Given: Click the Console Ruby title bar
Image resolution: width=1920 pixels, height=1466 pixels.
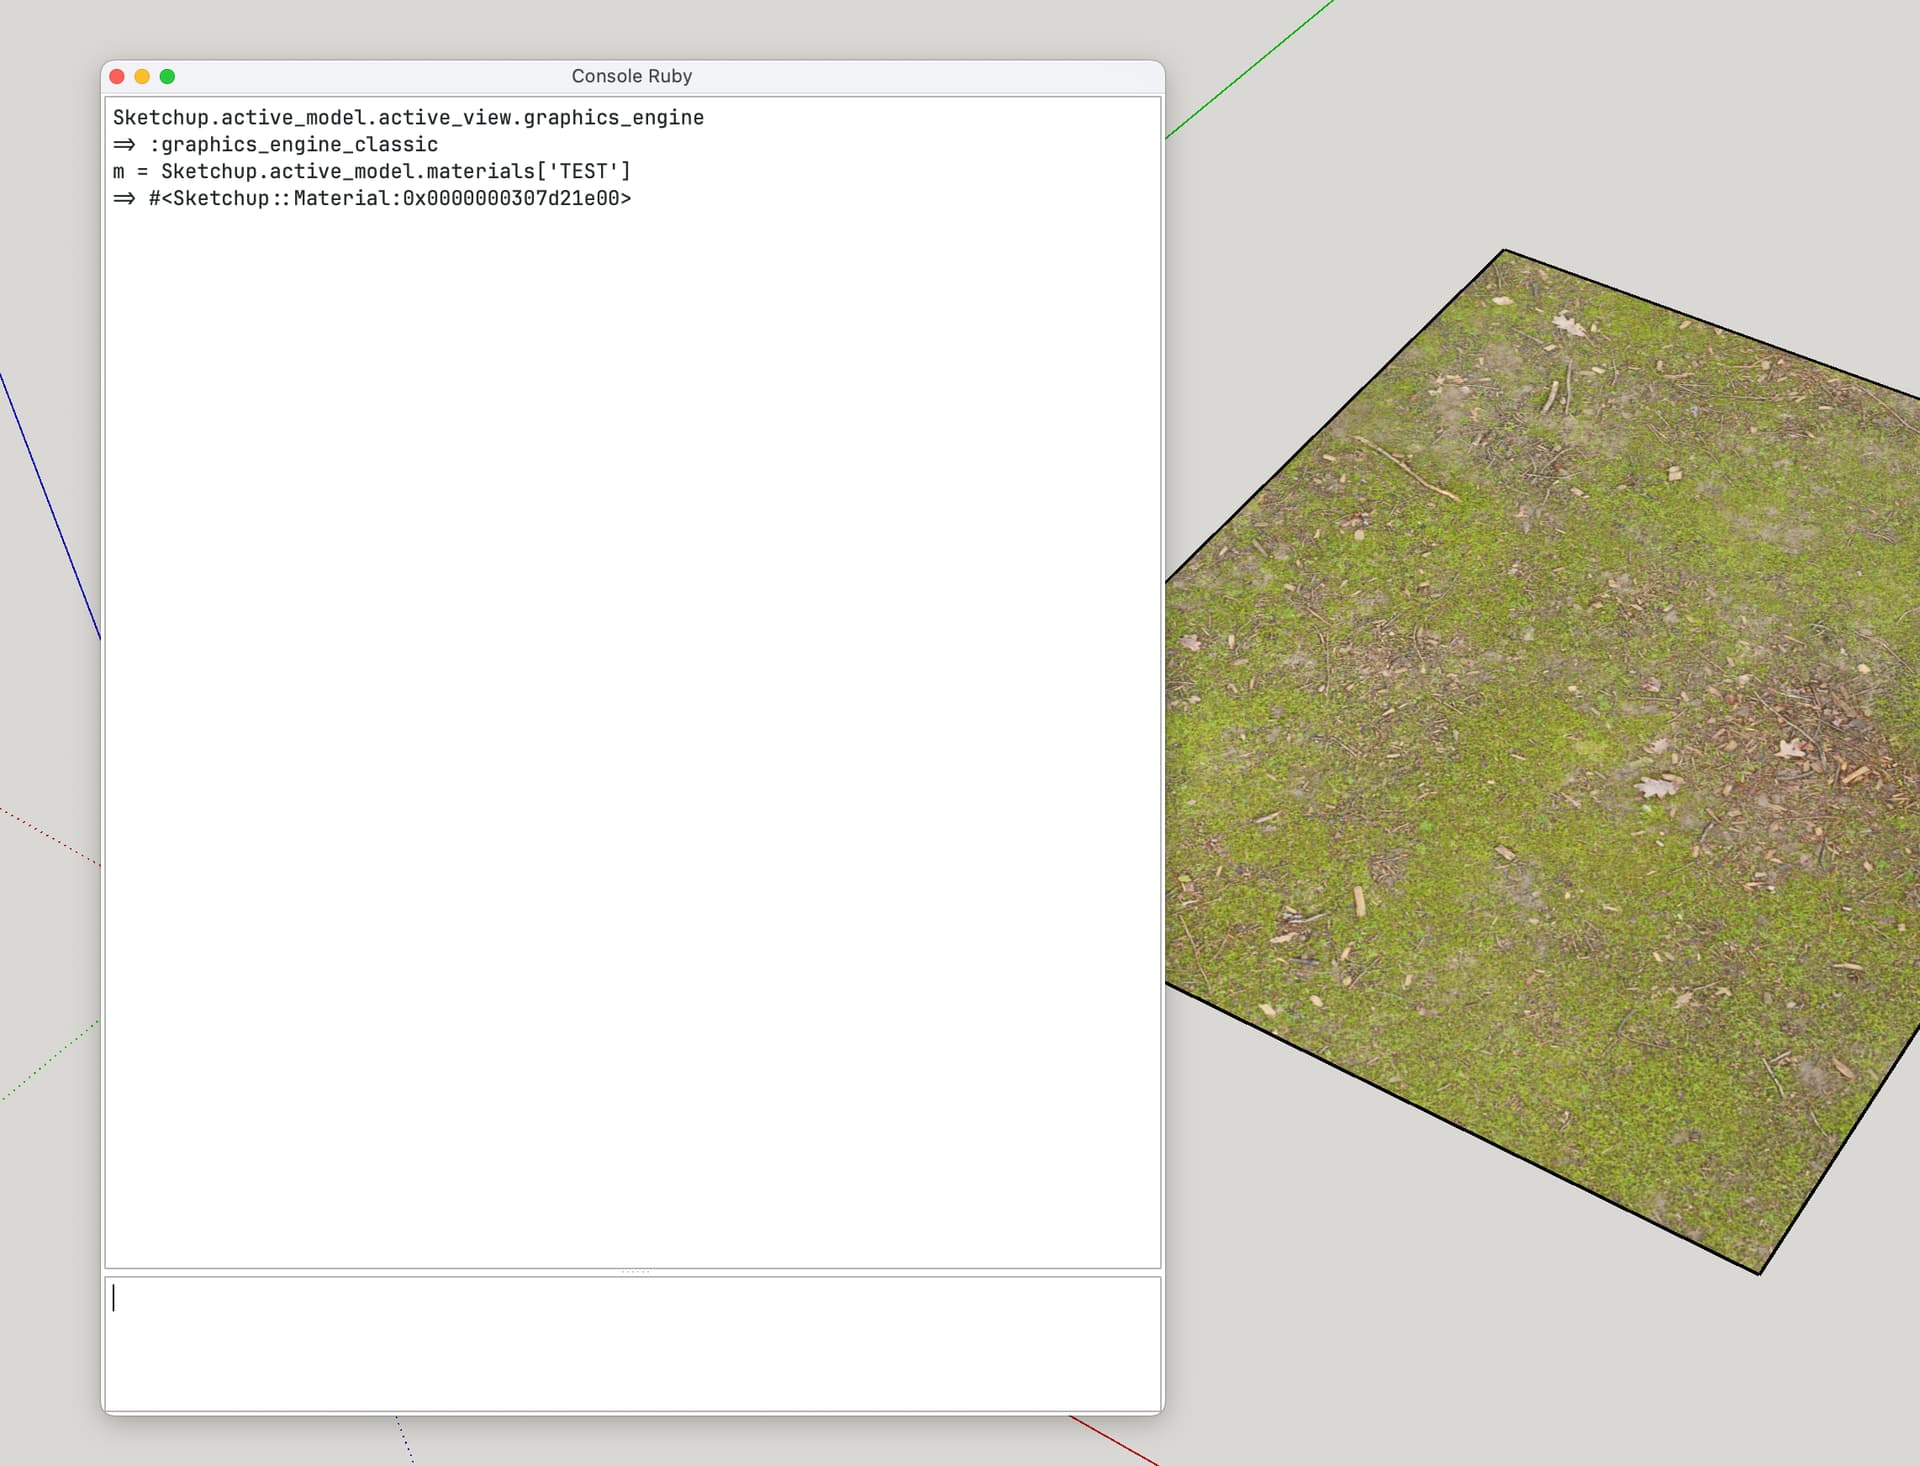Looking at the screenshot, I should coord(632,77).
